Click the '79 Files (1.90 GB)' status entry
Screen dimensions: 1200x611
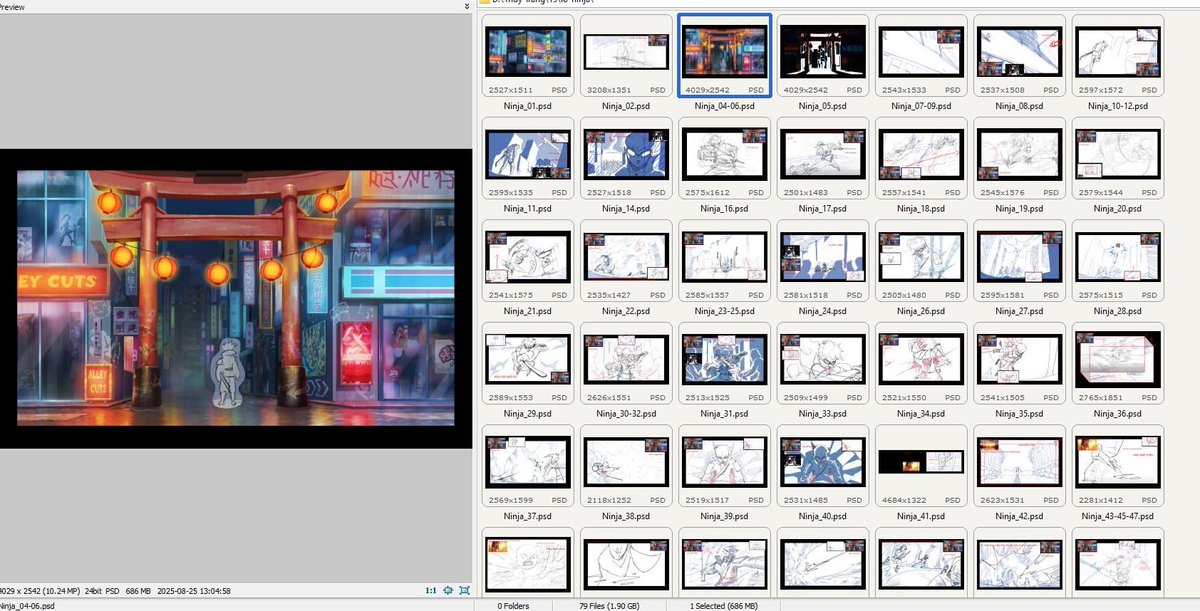[610, 605]
